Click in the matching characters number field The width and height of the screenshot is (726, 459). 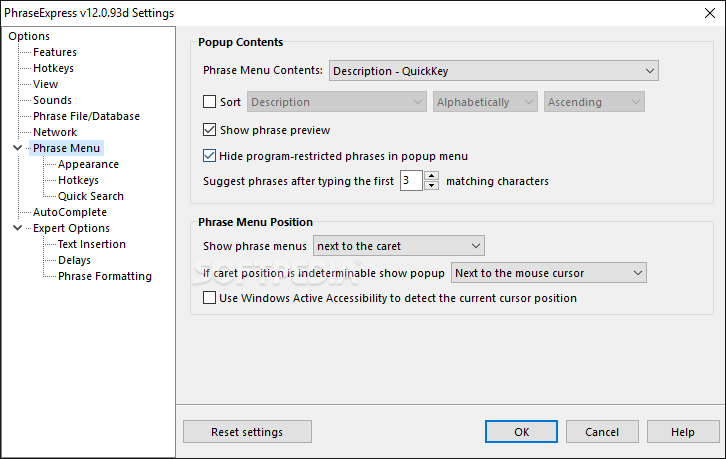coord(410,181)
